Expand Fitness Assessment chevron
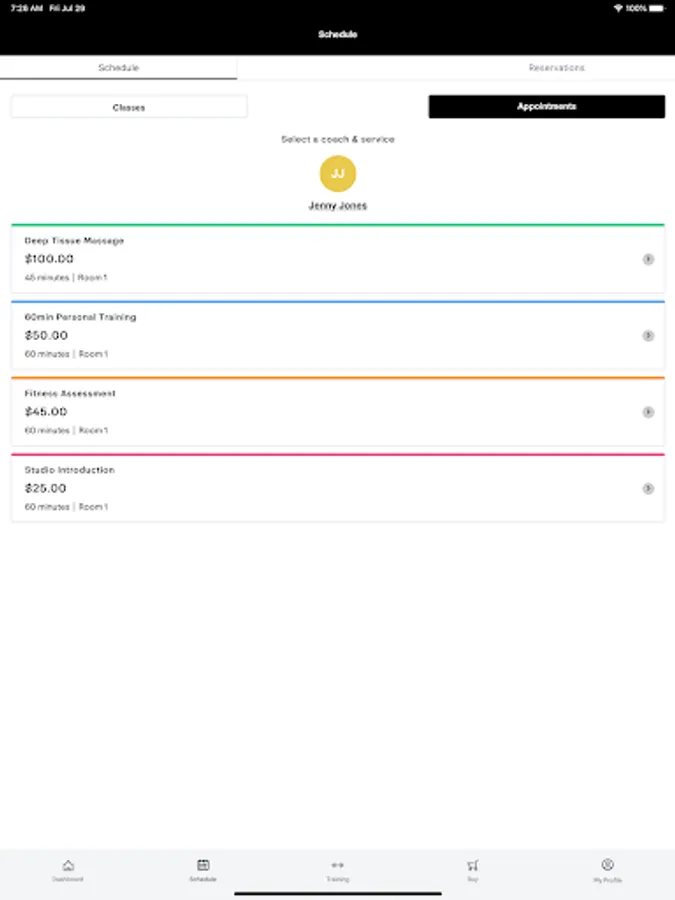The width and height of the screenshot is (675, 900). [x=648, y=412]
